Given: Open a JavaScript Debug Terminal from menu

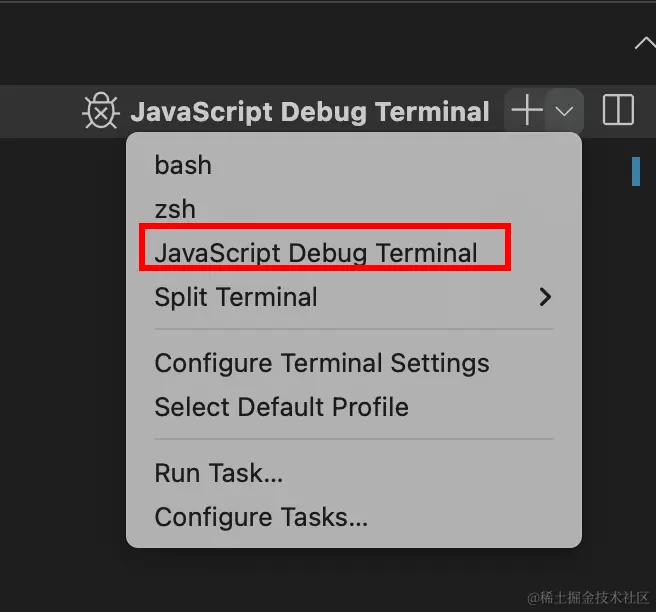Looking at the screenshot, I should click(316, 253).
